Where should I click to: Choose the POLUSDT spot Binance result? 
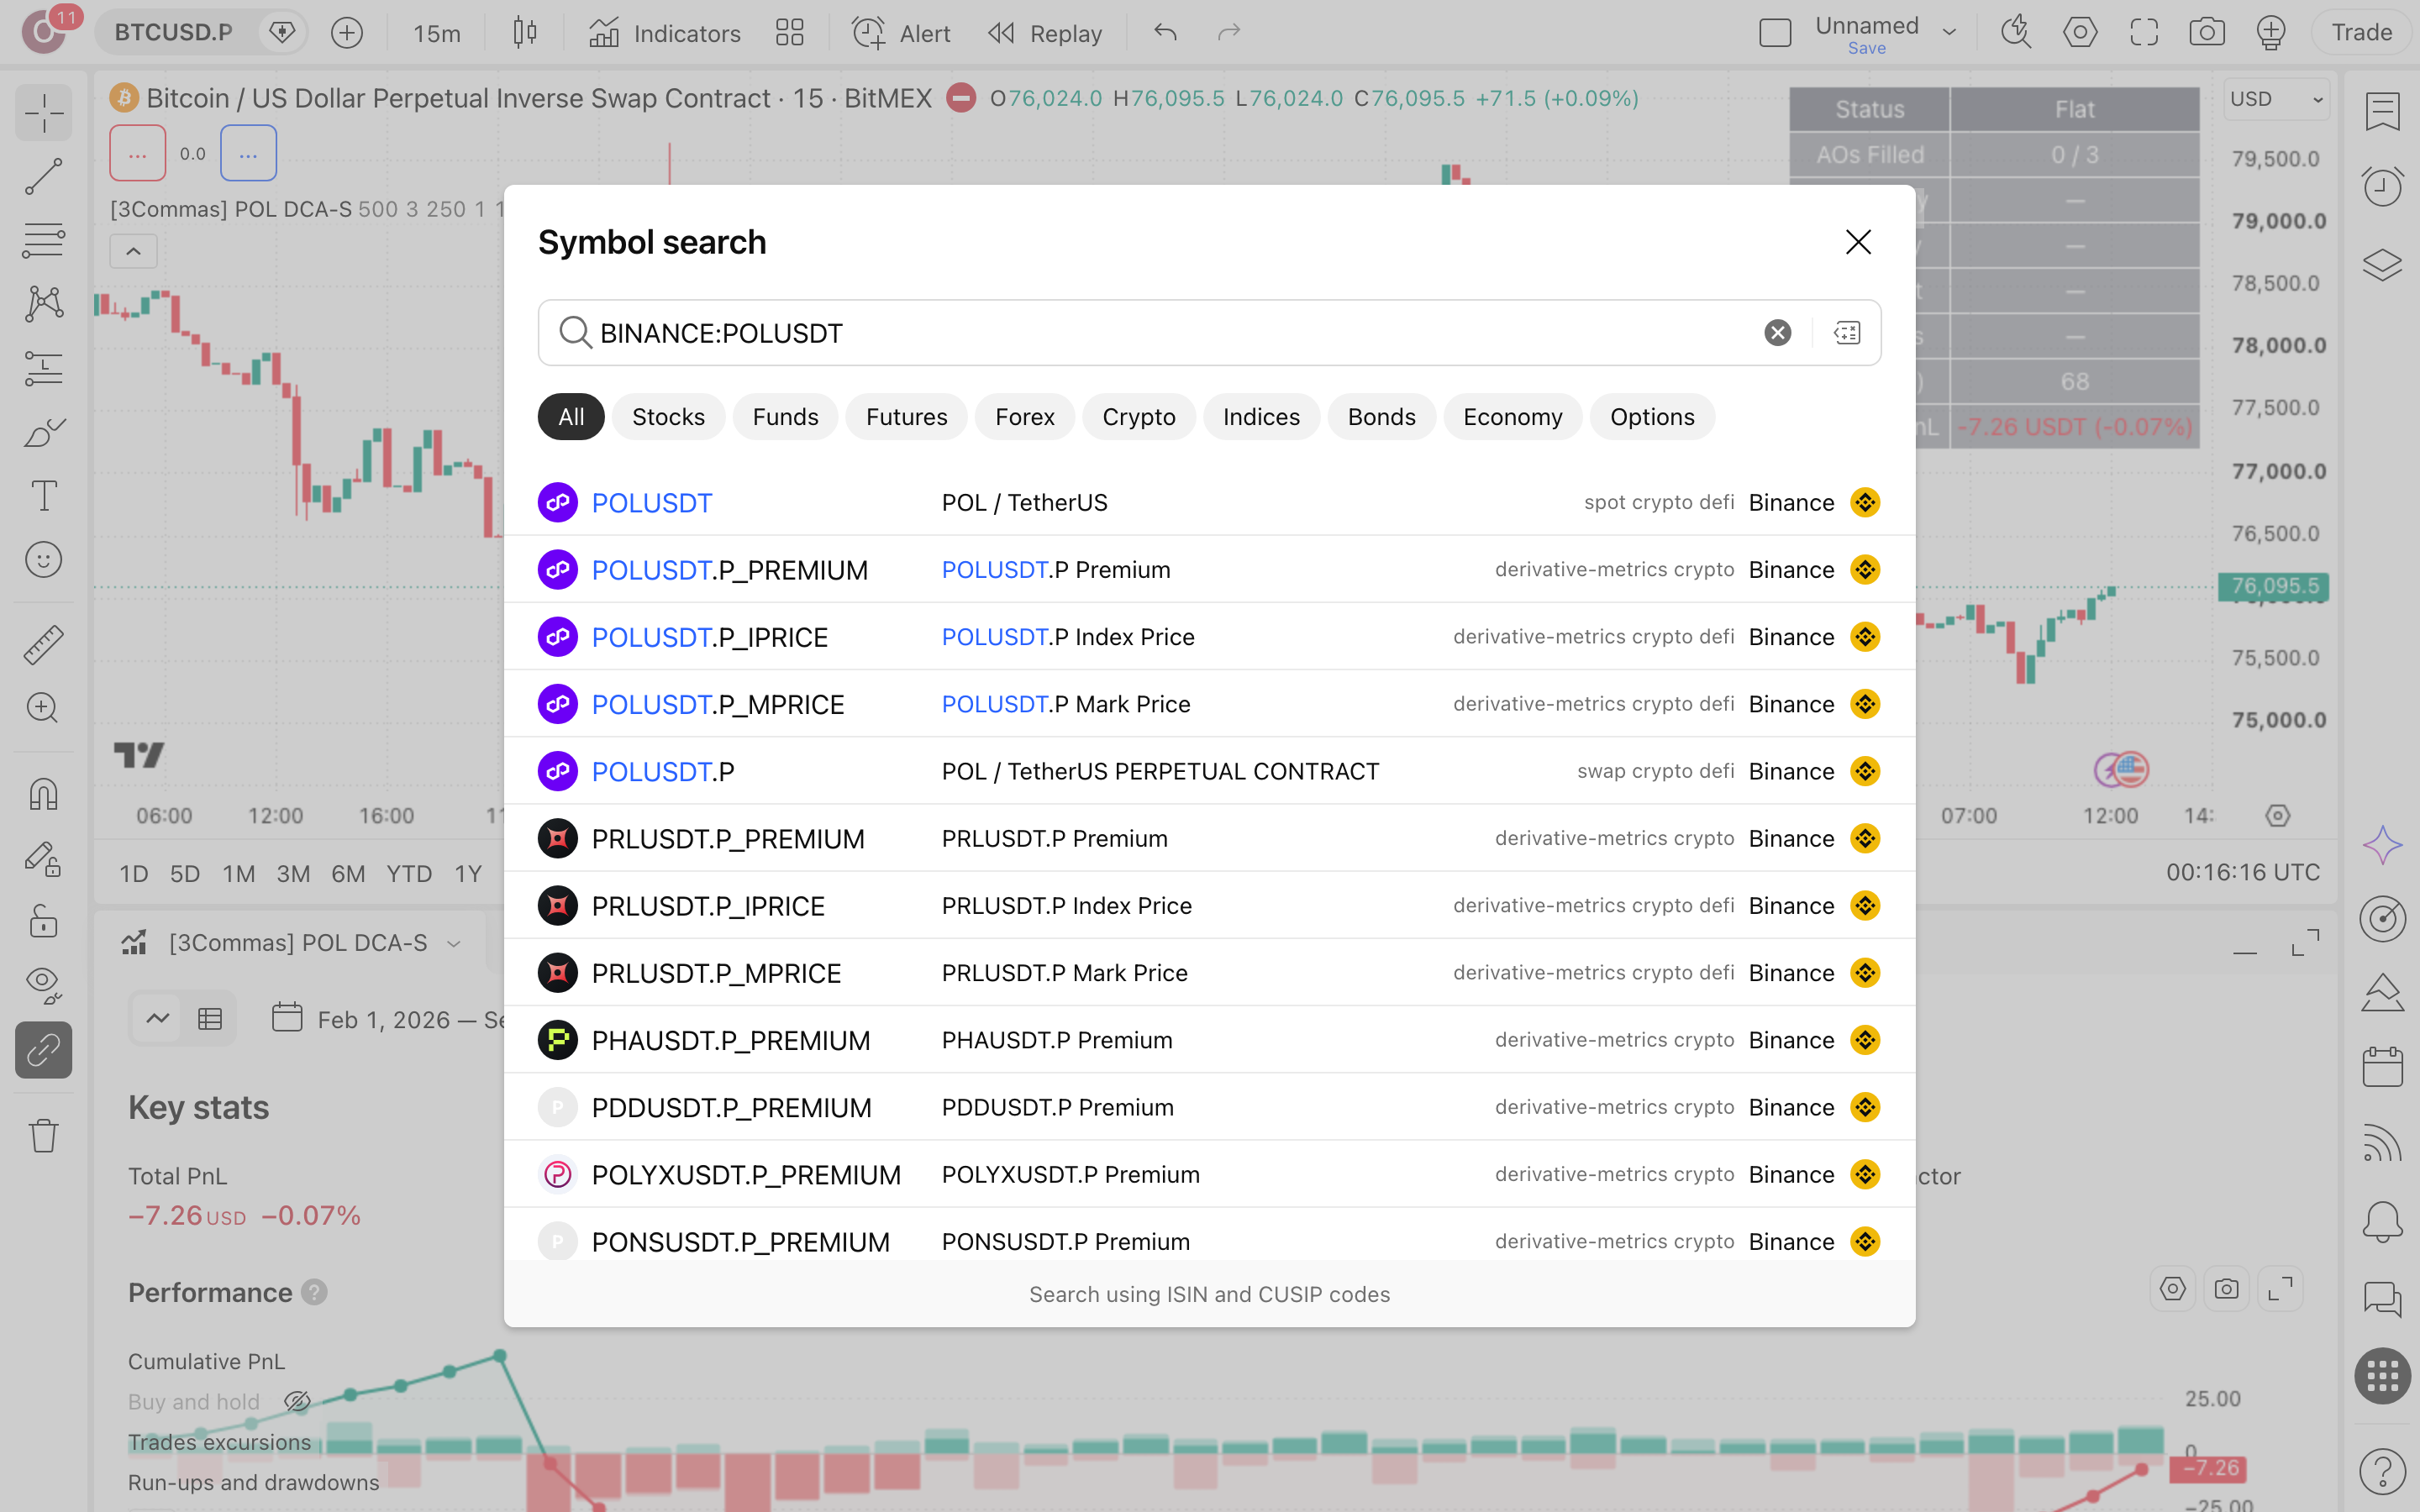point(1210,502)
